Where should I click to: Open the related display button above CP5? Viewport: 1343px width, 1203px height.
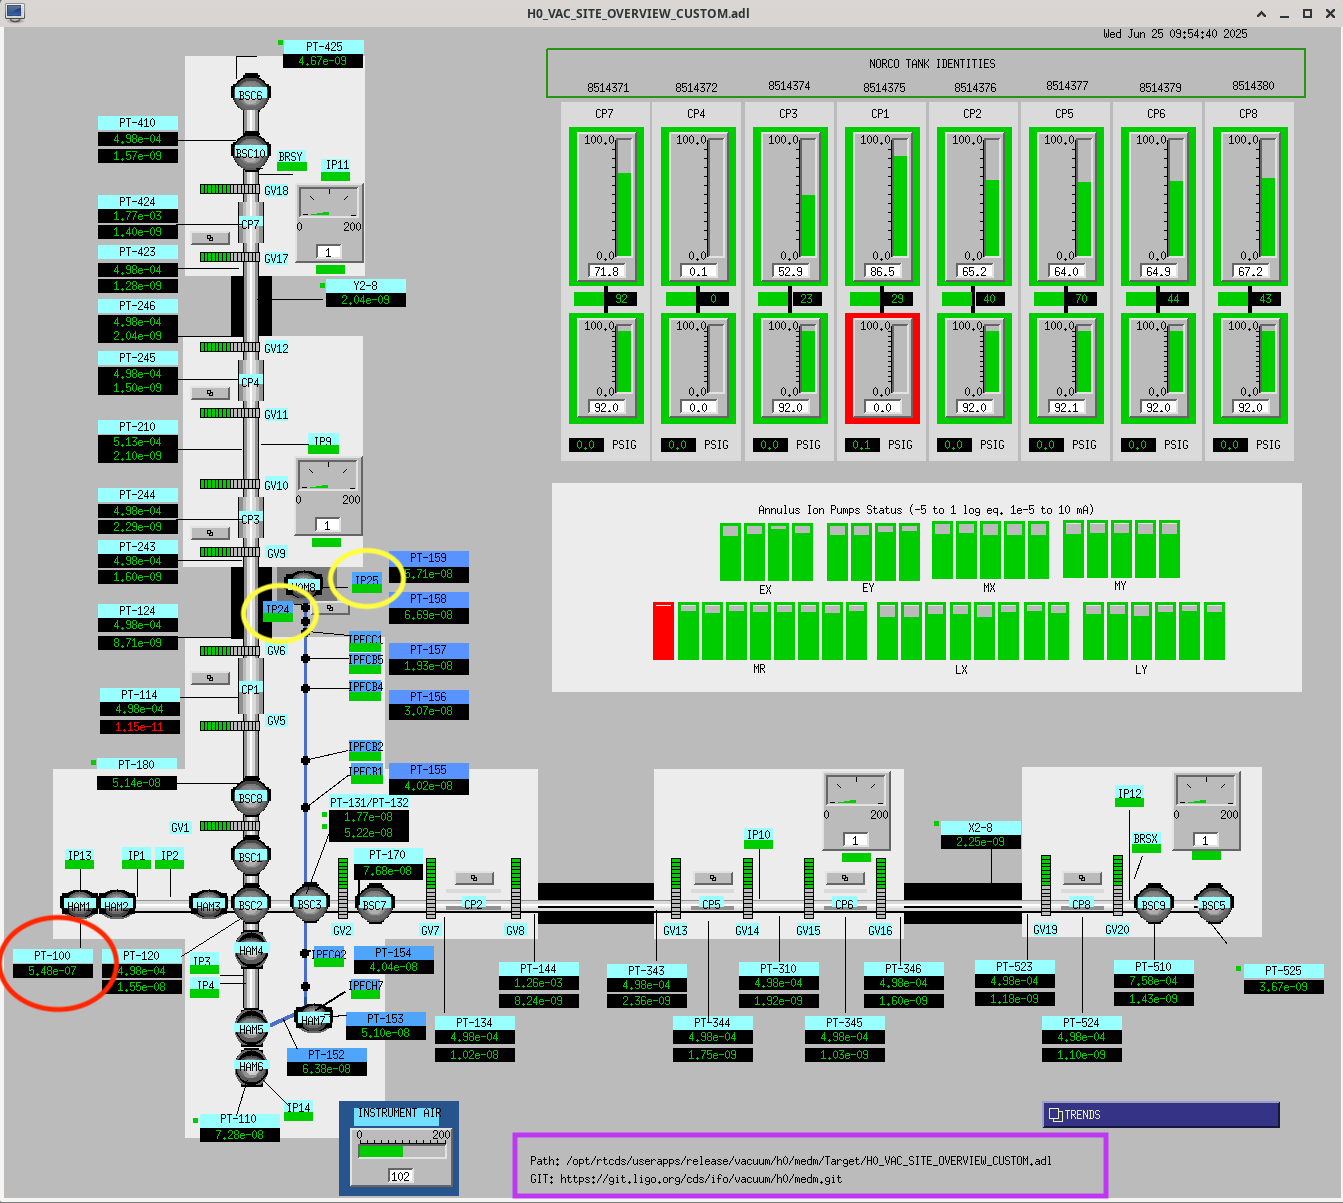pos(712,878)
